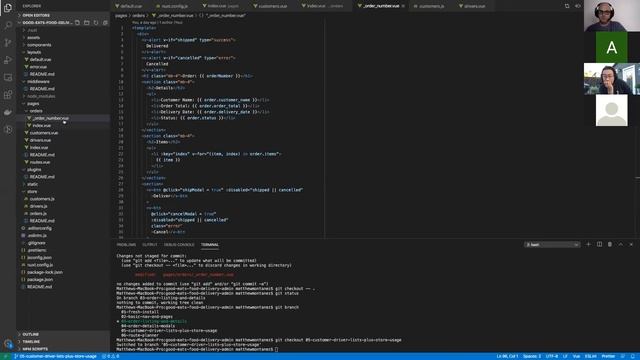Select the participant avatar tile labeled A
The height and width of the screenshot is (360, 640).
611,47
